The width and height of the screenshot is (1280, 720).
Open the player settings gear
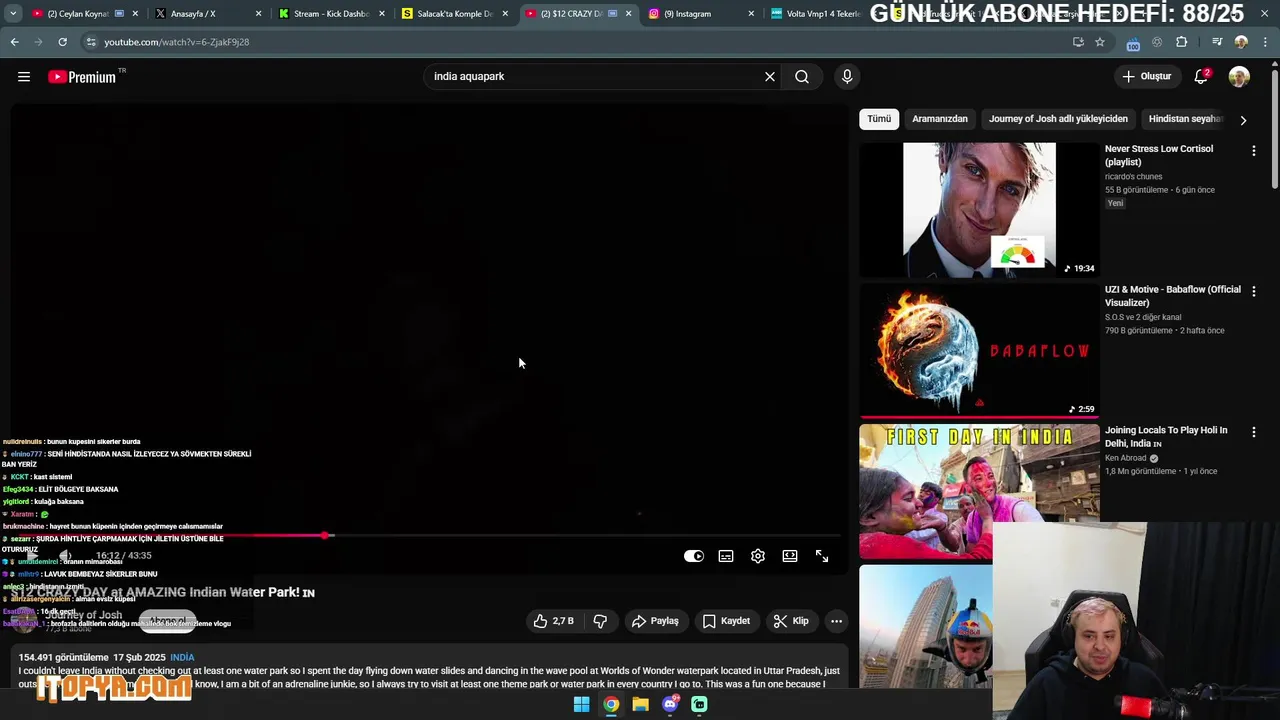(x=758, y=556)
